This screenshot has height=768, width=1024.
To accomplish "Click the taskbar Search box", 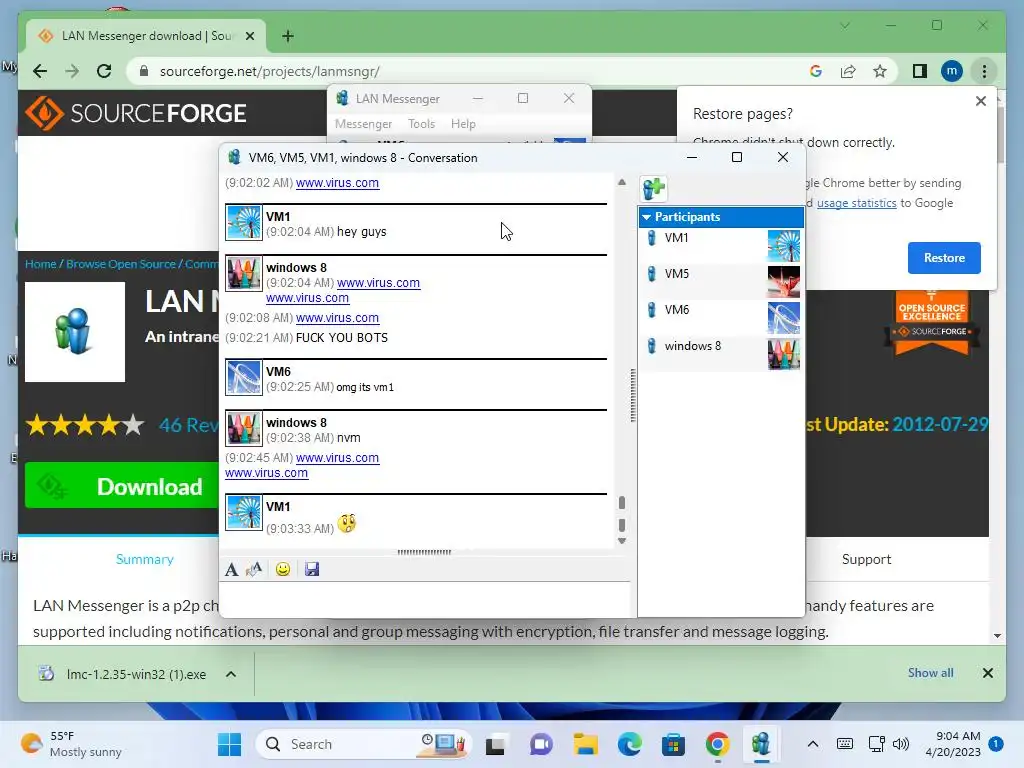I will pyautogui.click(x=363, y=744).
